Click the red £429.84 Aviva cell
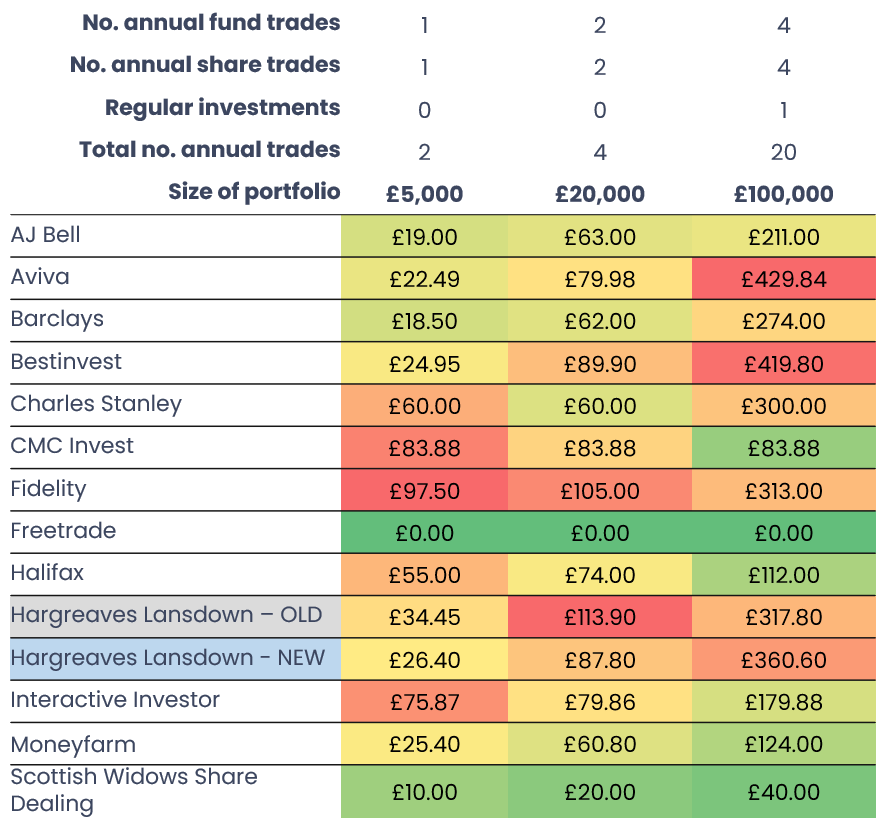This screenshot has height=823, width=881. pos(783,280)
